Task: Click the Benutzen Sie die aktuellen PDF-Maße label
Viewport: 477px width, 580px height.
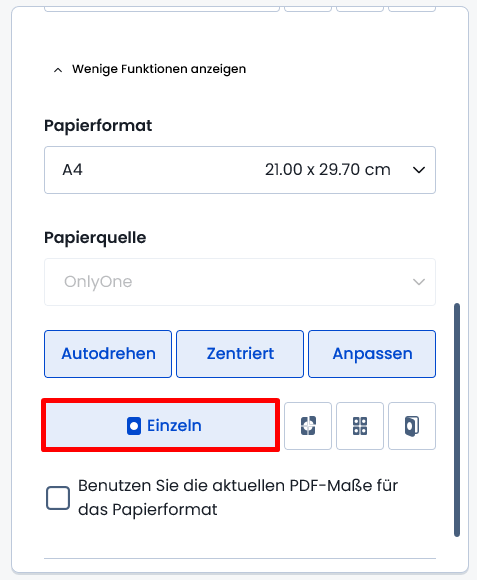Action: coord(238,498)
